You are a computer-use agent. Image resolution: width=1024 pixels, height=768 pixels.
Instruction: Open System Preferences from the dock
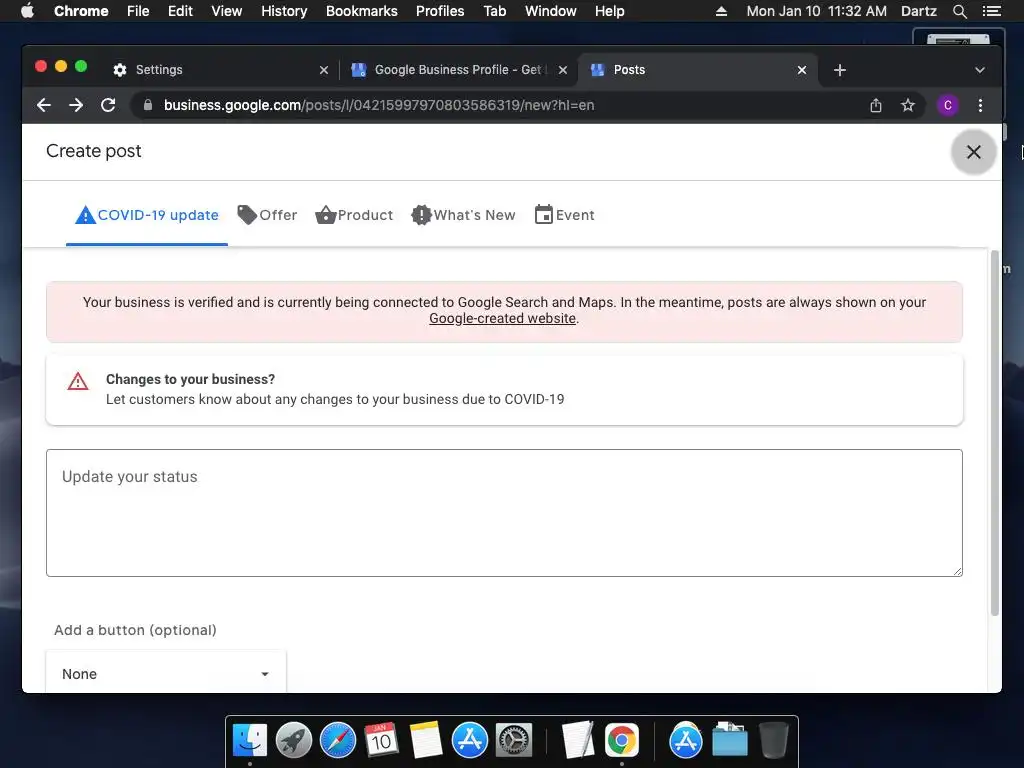(514, 741)
